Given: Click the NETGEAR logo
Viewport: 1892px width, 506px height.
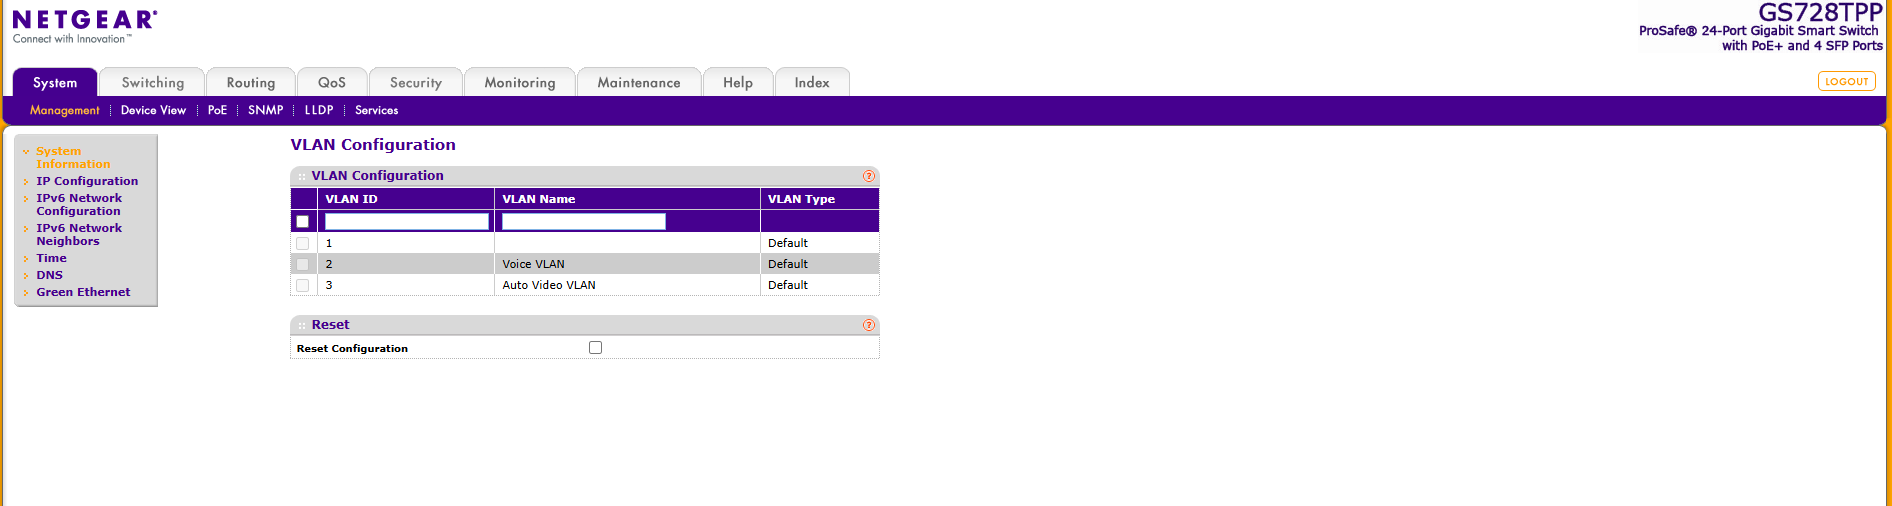Looking at the screenshot, I should click(84, 26).
